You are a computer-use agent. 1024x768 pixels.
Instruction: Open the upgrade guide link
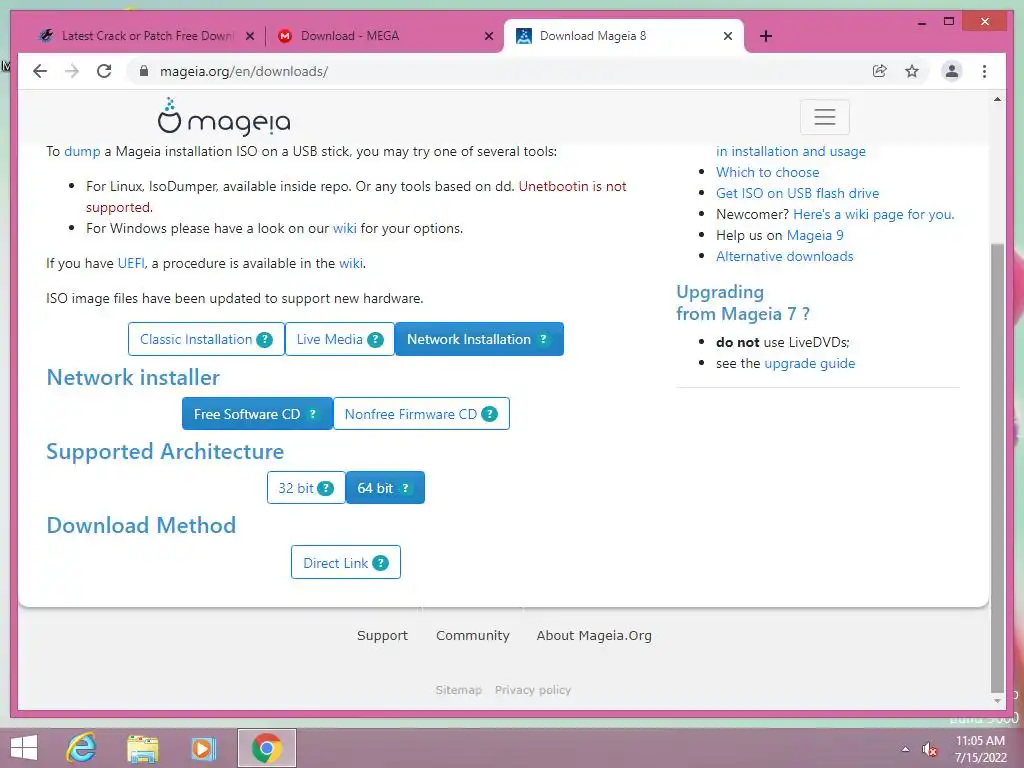pyautogui.click(x=810, y=364)
